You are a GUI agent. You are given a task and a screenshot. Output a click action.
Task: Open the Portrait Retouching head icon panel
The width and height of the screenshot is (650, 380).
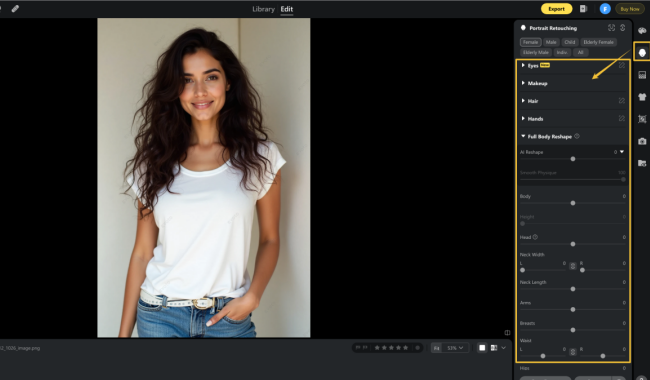(x=642, y=53)
